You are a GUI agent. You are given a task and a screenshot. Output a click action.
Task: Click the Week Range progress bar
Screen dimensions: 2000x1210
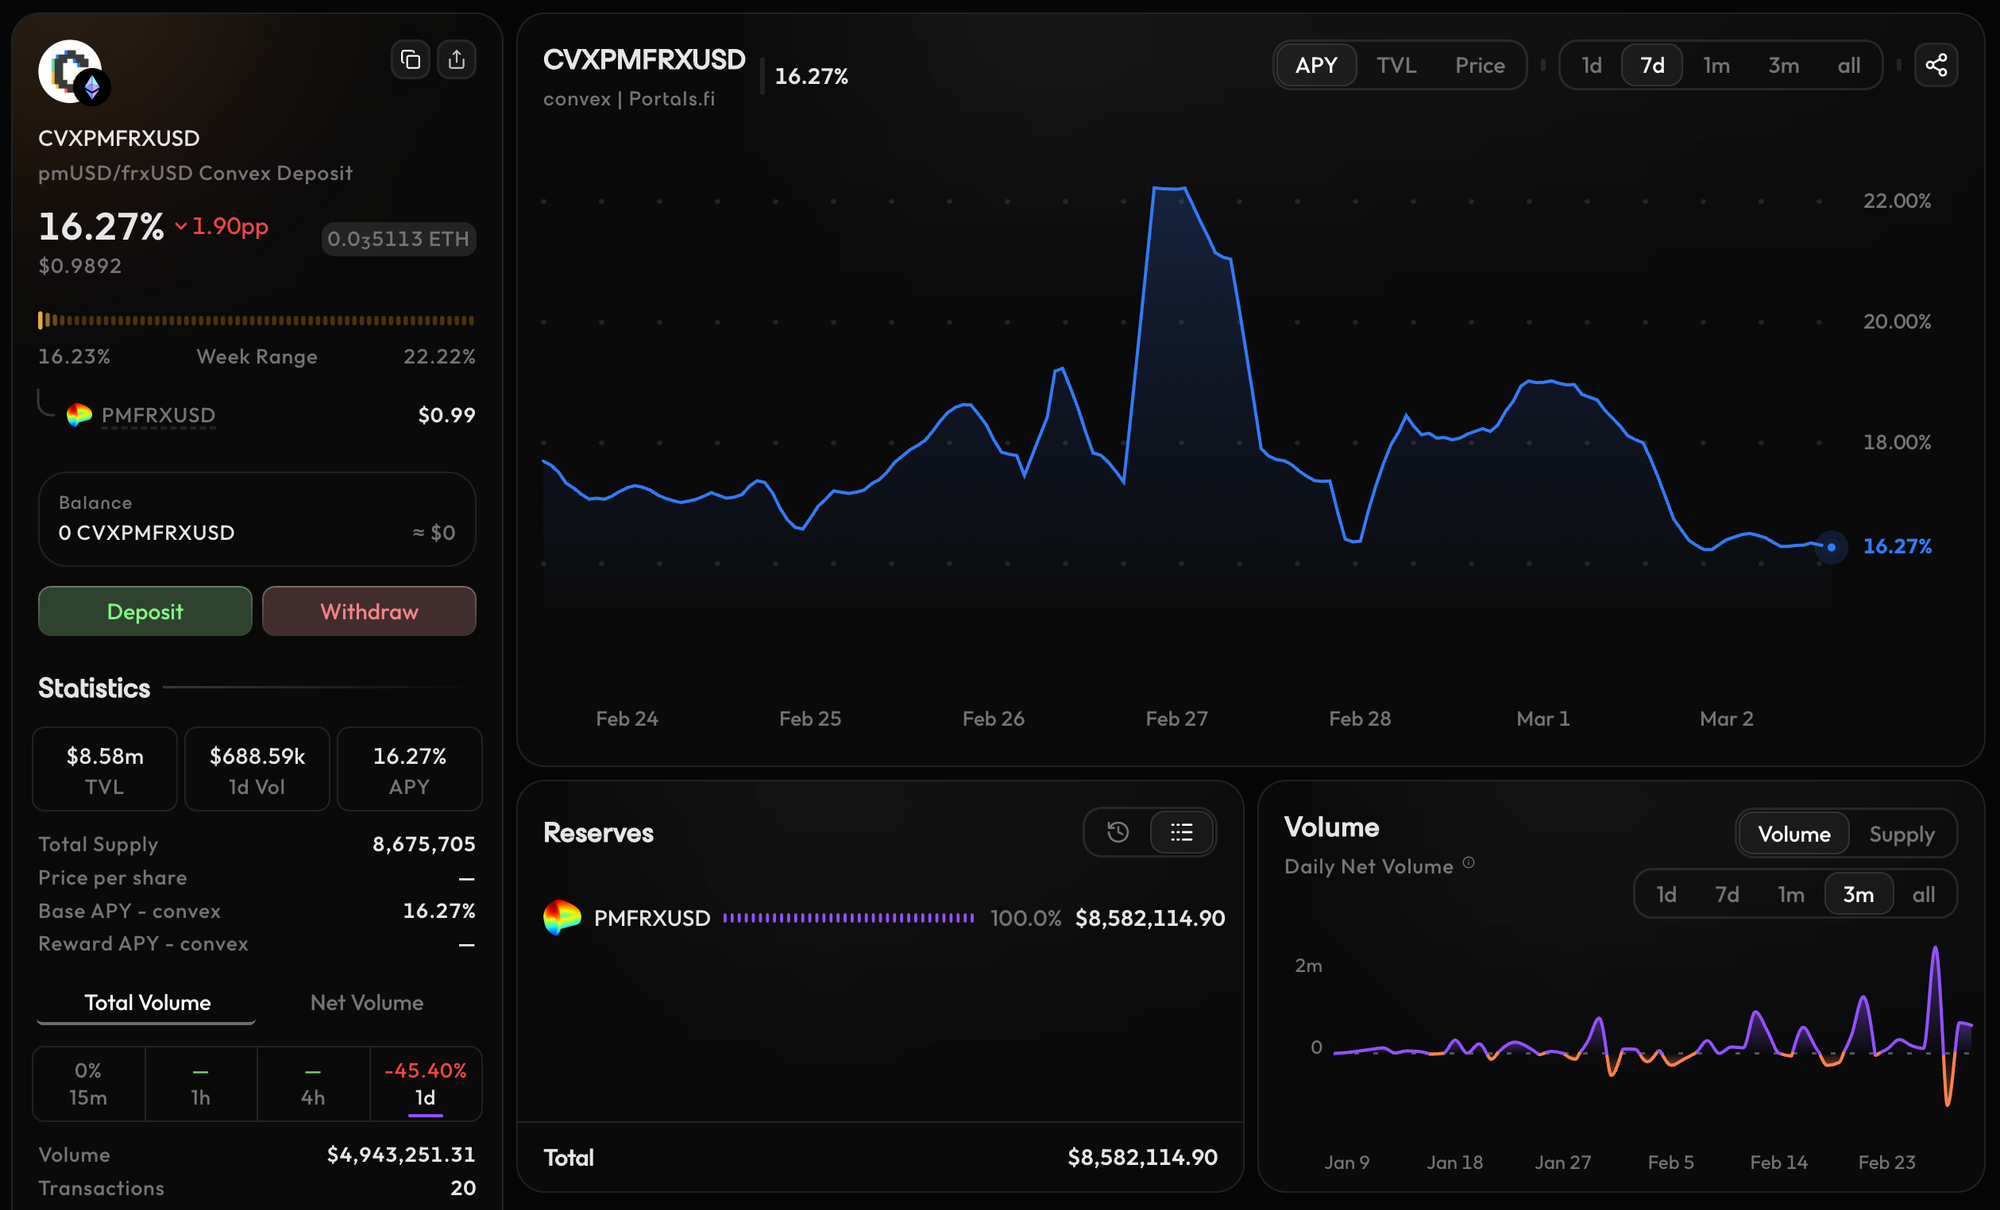click(256, 321)
